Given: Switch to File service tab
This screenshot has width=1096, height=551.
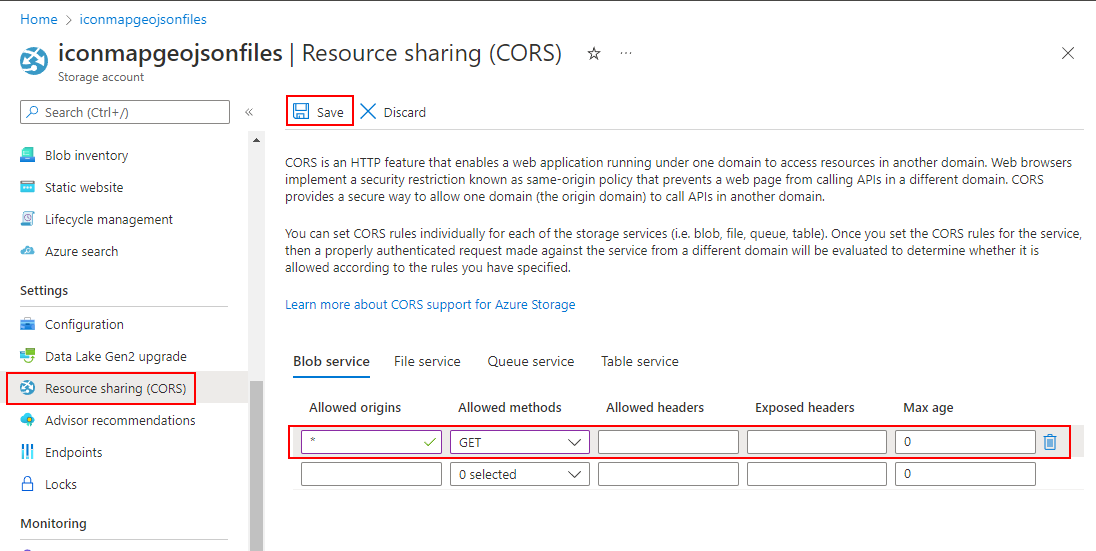Looking at the screenshot, I should click(427, 362).
